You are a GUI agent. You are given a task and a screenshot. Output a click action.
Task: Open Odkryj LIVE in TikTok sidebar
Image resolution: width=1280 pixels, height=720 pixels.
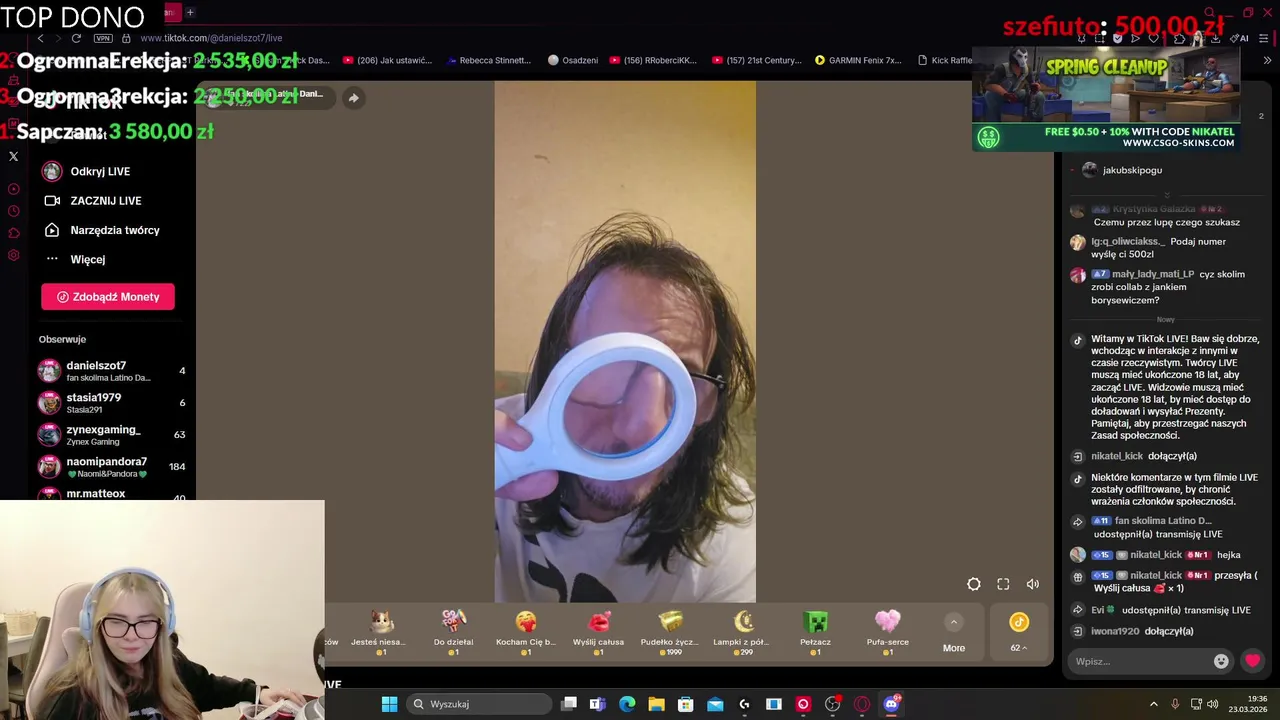(x=100, y=171)
